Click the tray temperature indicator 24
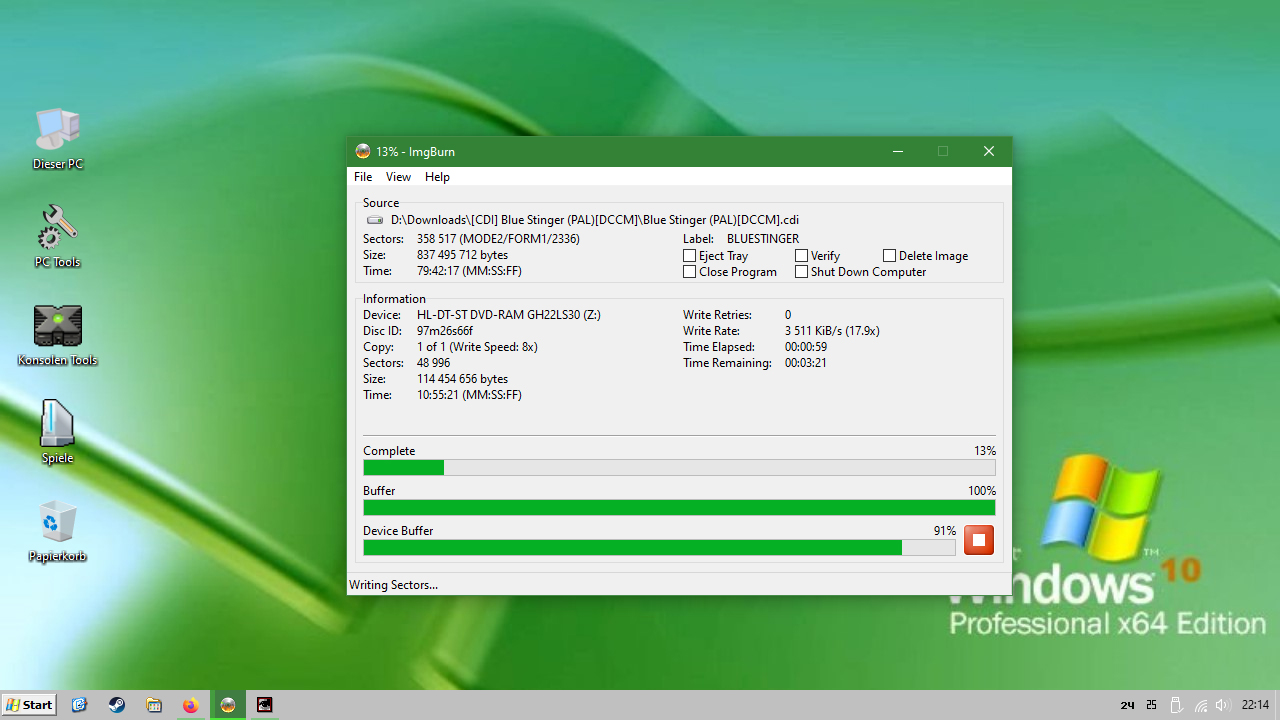Screen dimensions: 1280x720 pos(1127,705)
